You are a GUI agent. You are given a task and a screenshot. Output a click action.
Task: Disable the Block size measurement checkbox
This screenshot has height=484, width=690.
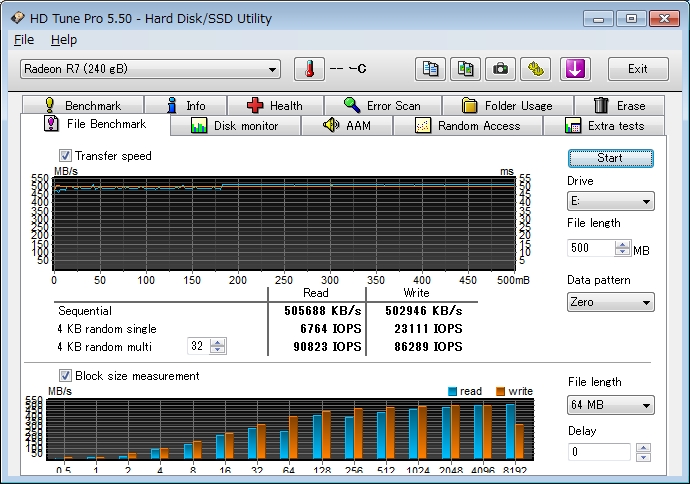point(66,376)
